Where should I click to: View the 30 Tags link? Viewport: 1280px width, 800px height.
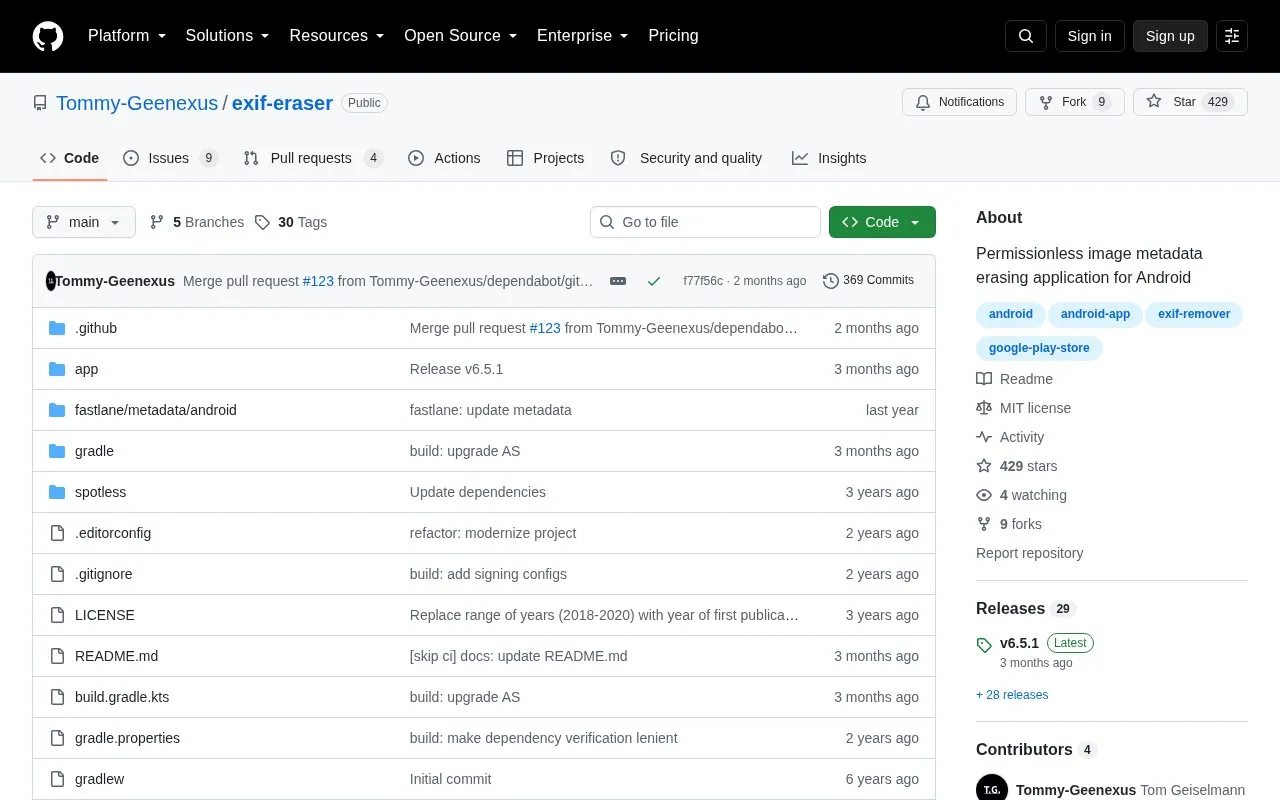[291, 222]
